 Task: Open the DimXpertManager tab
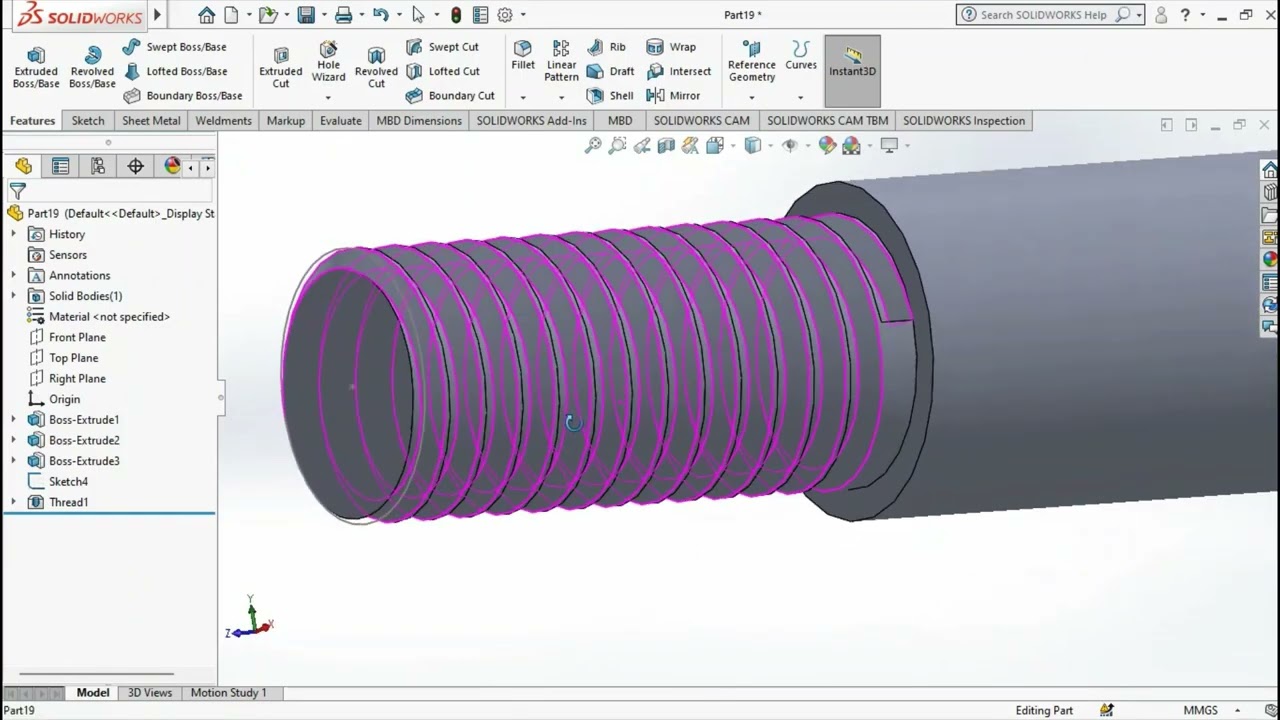tap(135, 166)
